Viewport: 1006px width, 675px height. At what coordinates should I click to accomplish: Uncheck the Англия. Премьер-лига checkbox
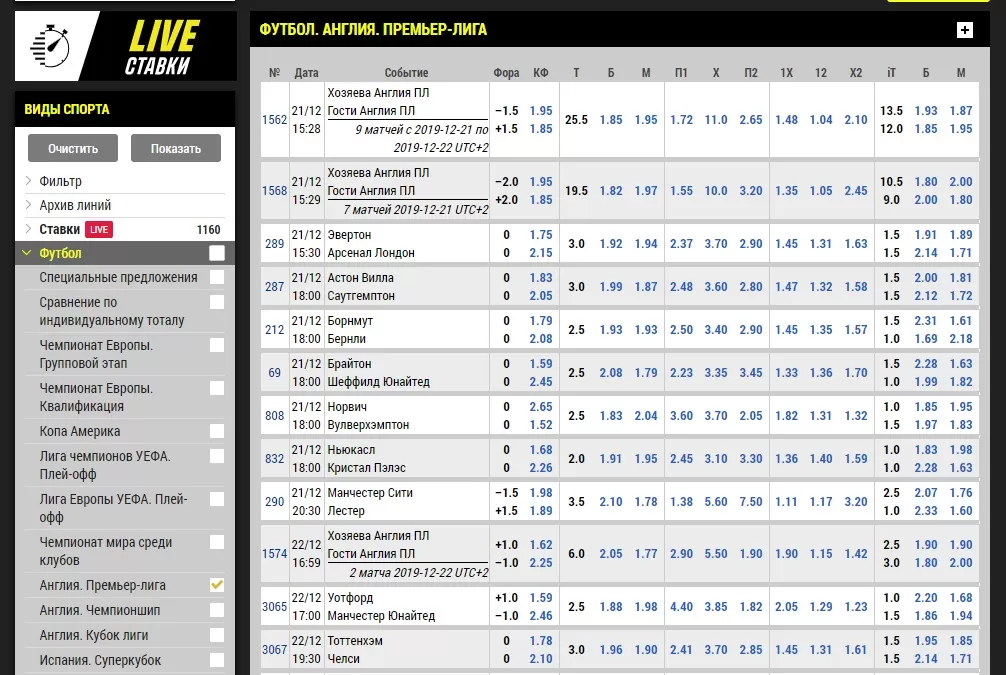[x=217, y=585]
